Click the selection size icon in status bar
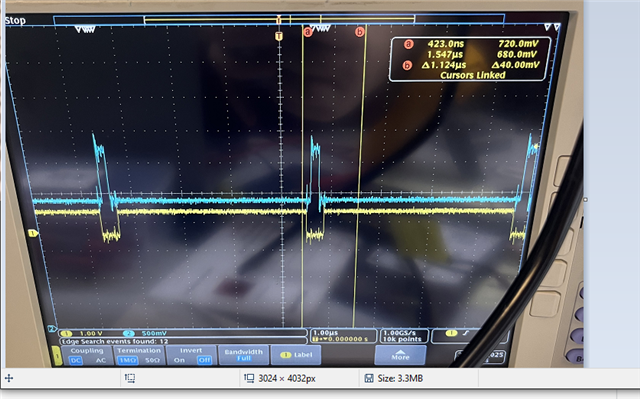The image size is (640, 399). pos(130,379)
